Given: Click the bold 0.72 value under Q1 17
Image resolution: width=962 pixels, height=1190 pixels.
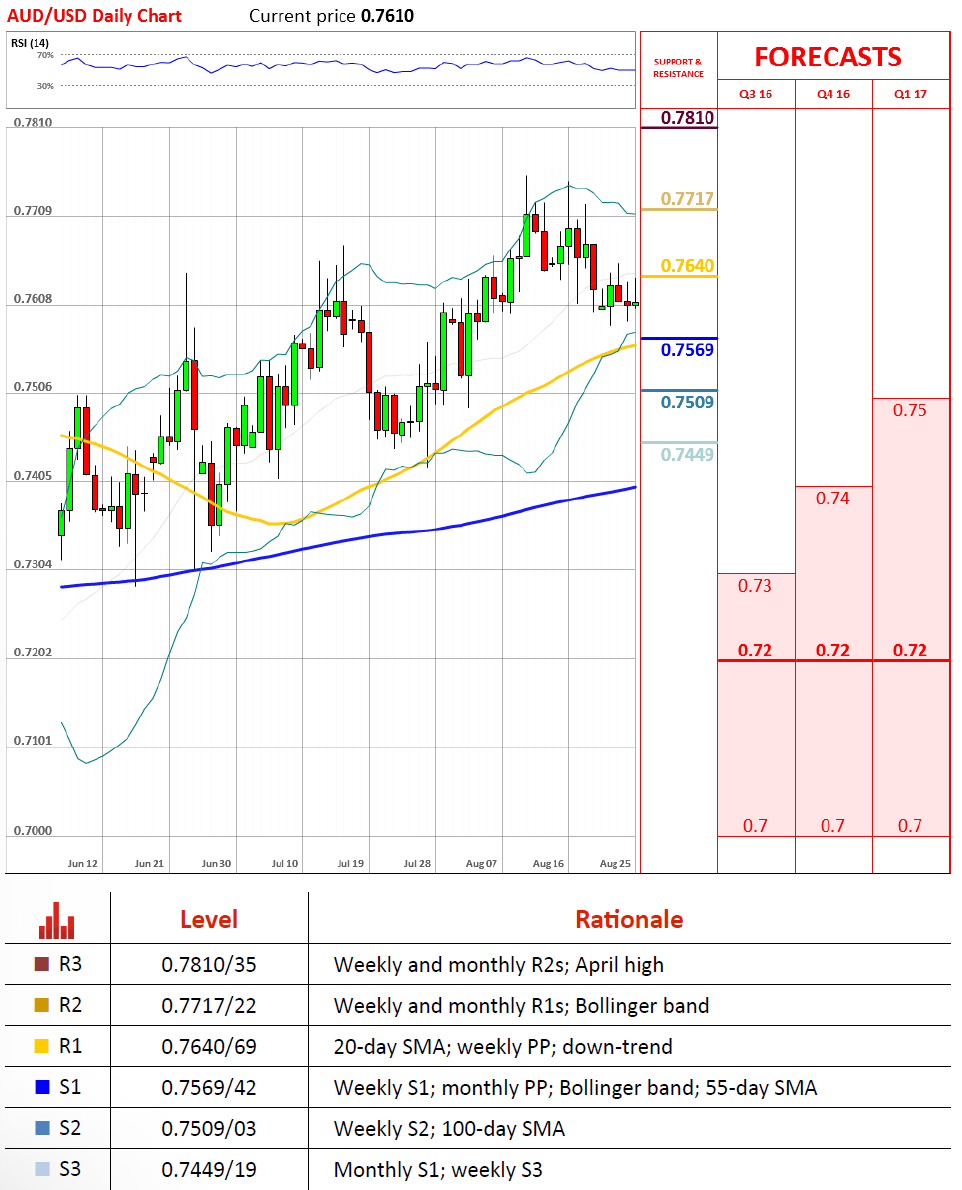Looking at the screenshot, I should point(910,650).
